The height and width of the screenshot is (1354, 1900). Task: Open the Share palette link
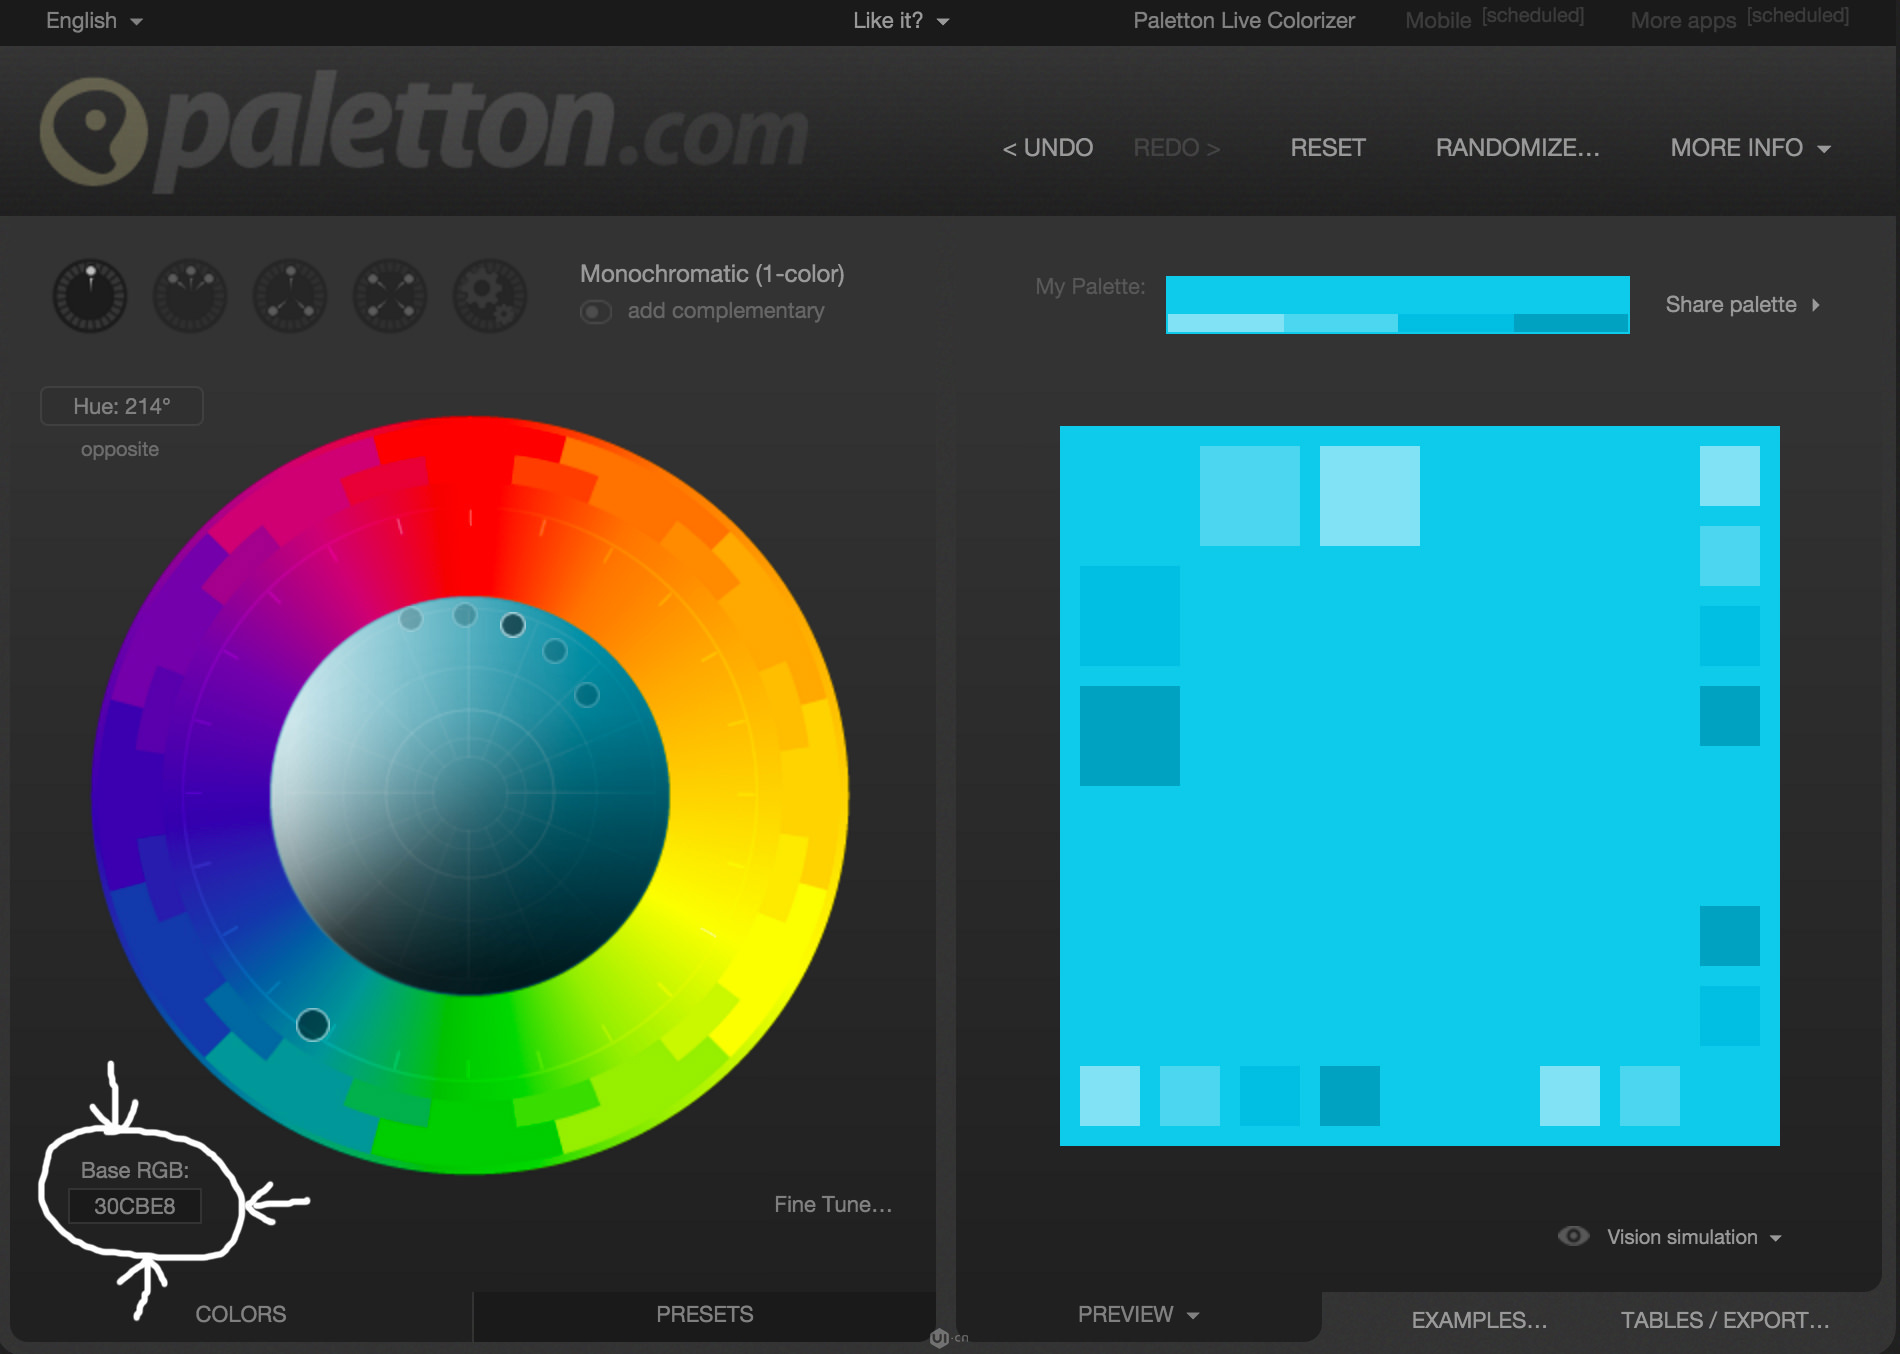tap(1741, 305)
